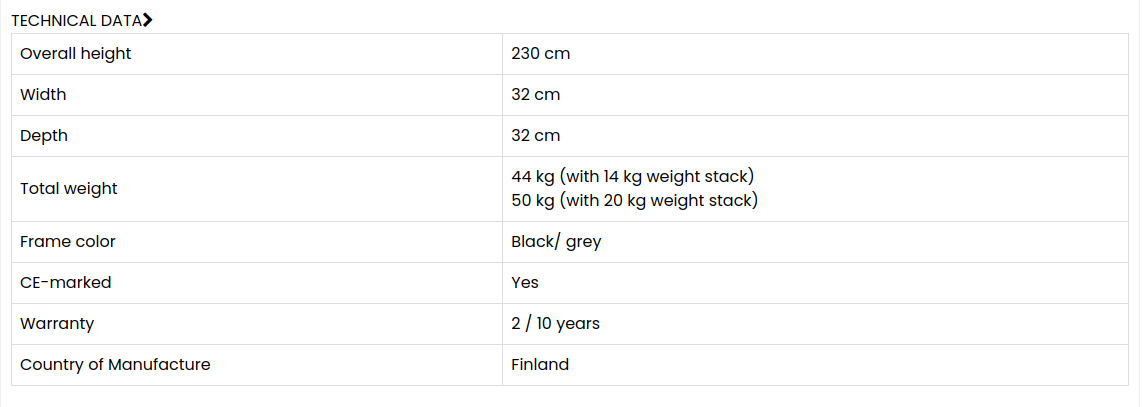This screenshot has width=1145, height=407.
Task: Click the 50 kg weight stack line
Action: pyautogui.click(x=634, y=201)
